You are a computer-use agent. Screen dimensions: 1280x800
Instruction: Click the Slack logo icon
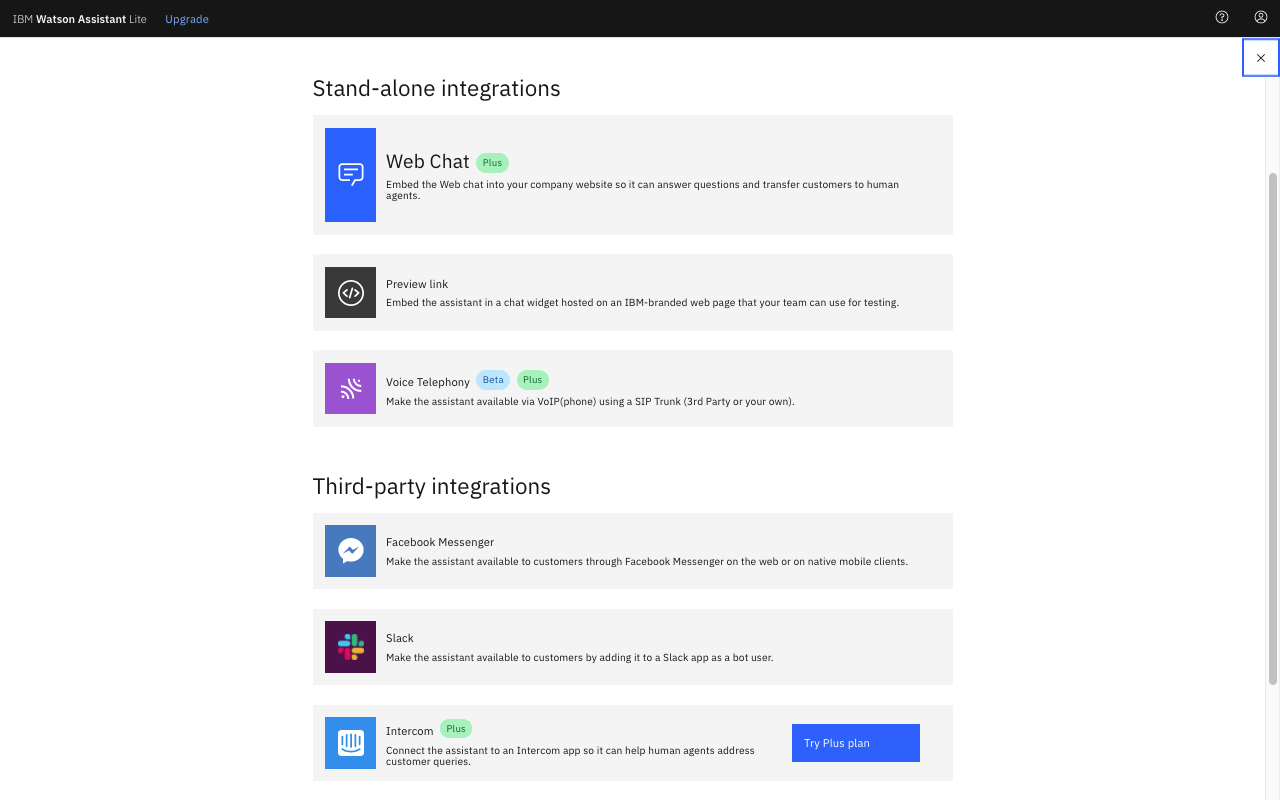[x=350, y=647]
